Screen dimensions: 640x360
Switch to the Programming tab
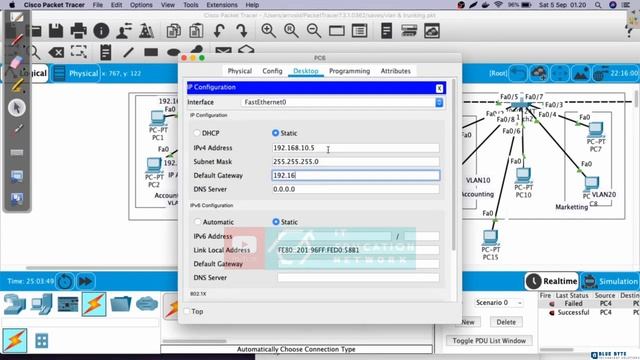[349, 71]
